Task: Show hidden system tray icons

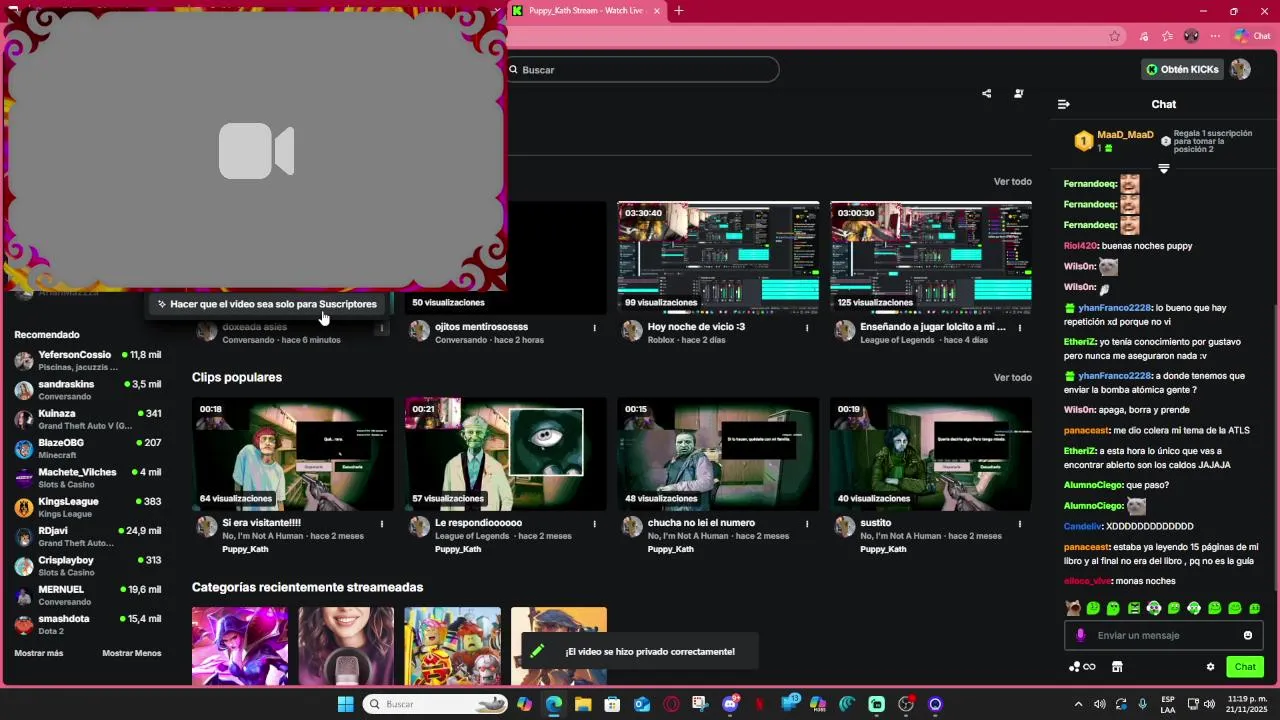Action: 1078,704
